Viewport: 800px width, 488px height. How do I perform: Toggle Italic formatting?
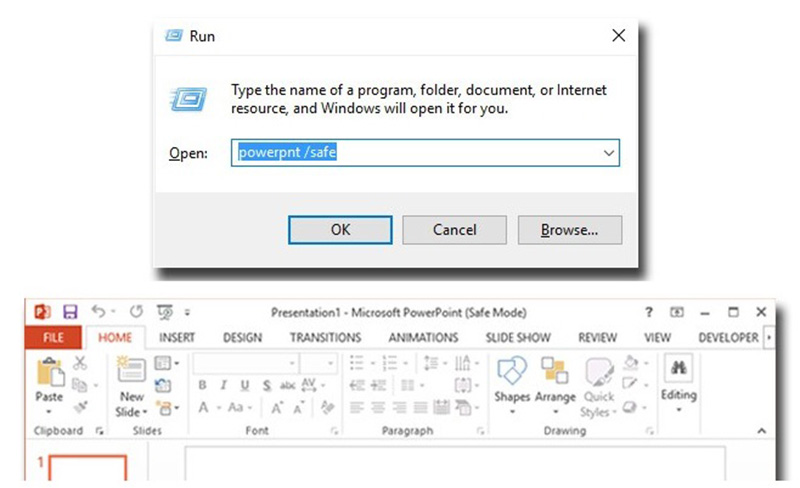coord(225,385)
